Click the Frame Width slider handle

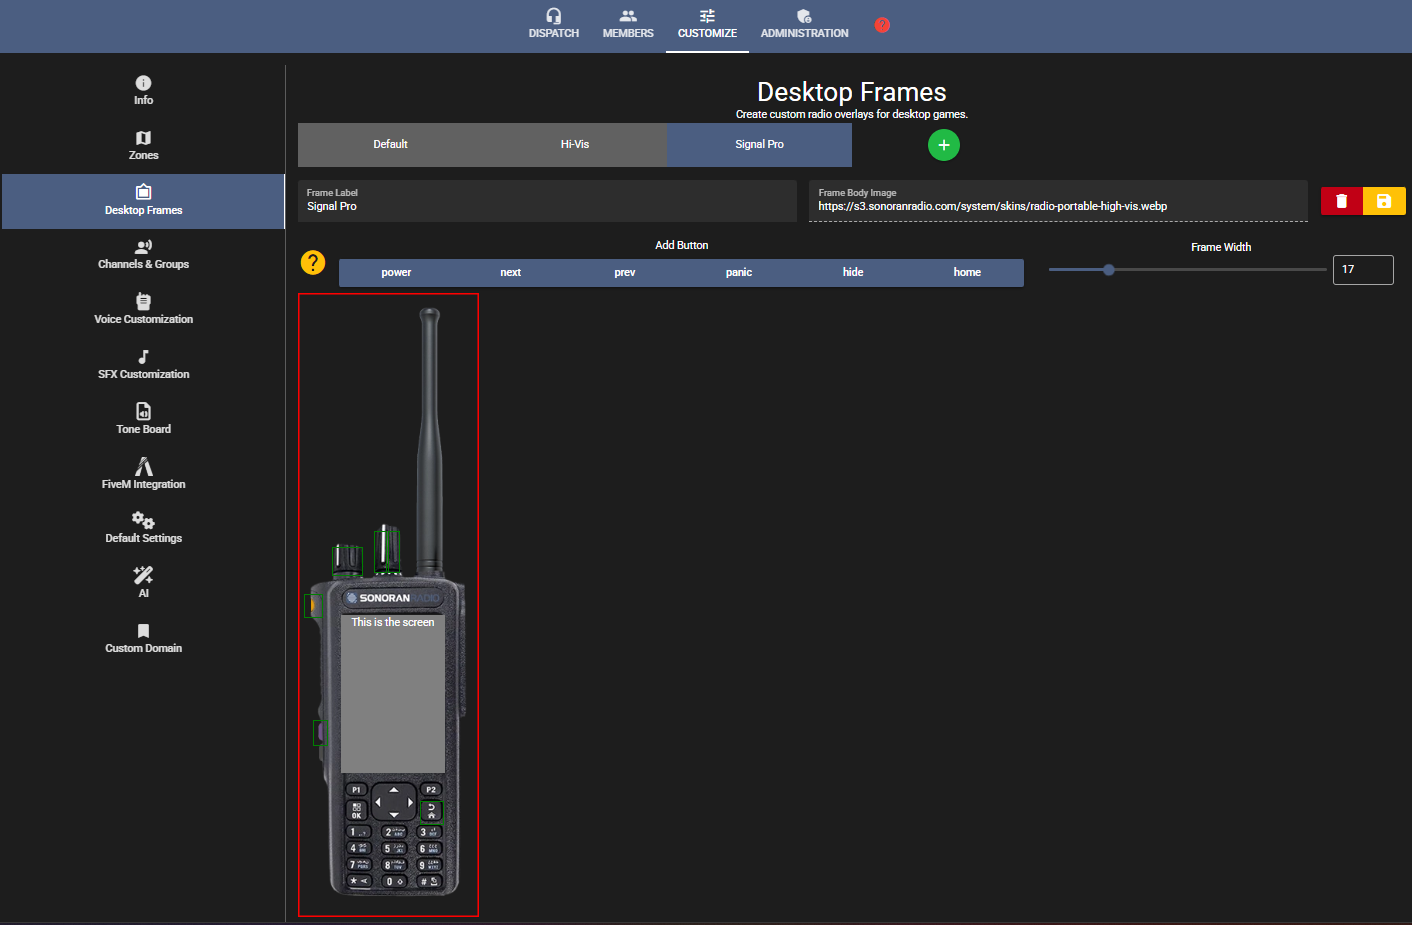pyautogui.click(x=1108, y=270)
